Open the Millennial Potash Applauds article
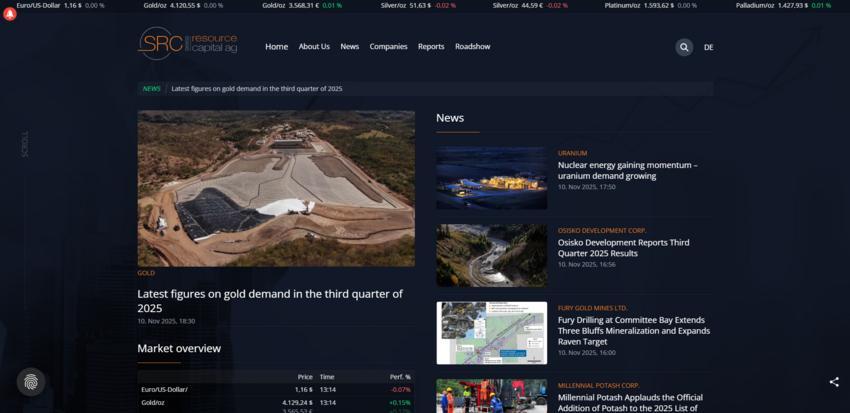Image resolution: width=850 pixels, height=413 pixels. tap(630, 403)
